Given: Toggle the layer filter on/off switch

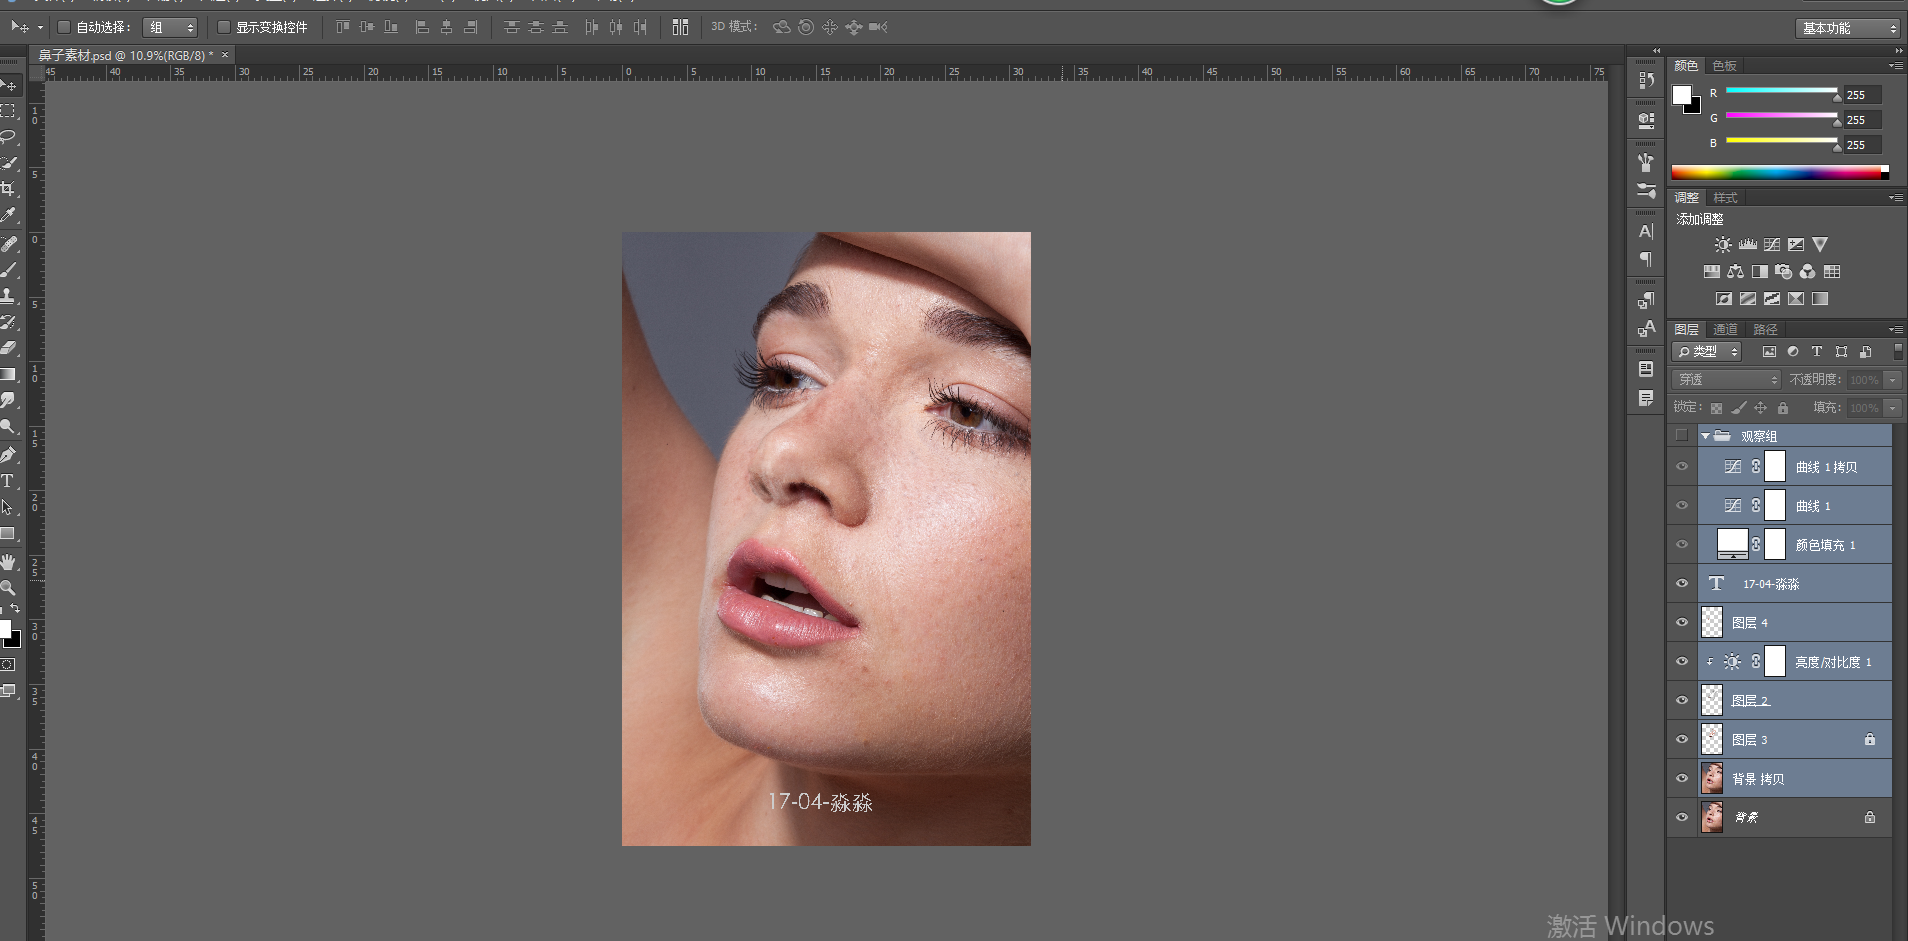Looking at the screenshot, I should pyautogui.click(x=1897, y=352).
